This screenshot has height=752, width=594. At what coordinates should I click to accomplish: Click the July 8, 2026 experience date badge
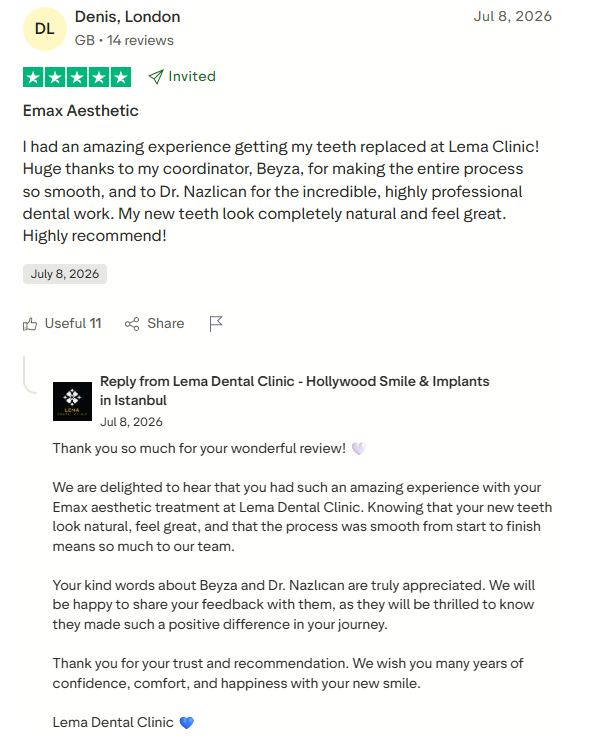point(65,274)
